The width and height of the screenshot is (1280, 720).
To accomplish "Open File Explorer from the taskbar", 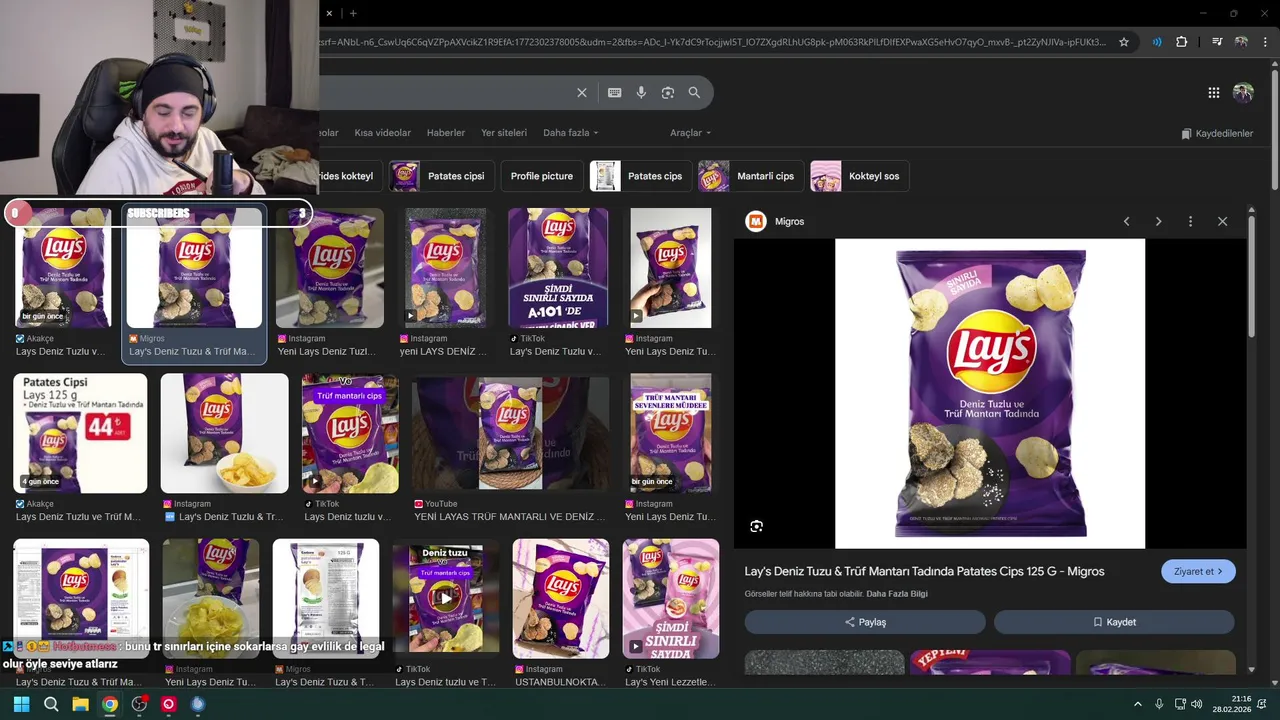I will pyautogui.click(x=80, y=704).
